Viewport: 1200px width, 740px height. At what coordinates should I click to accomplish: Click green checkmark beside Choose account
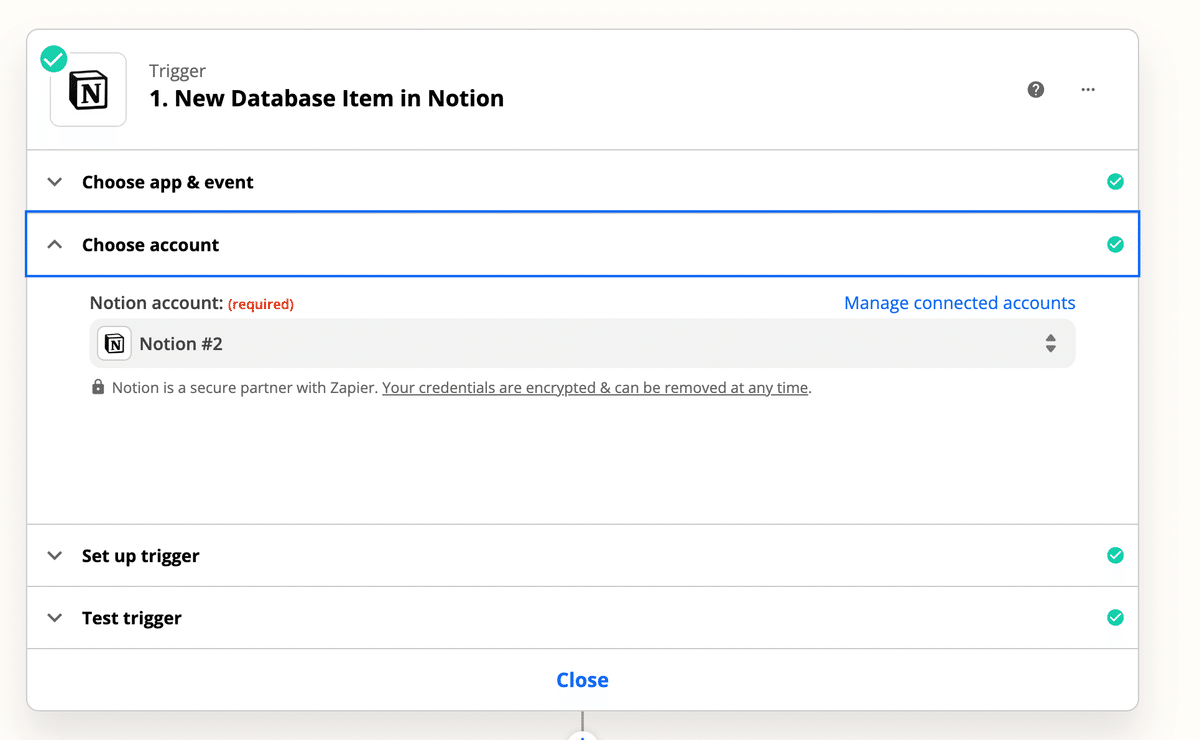tap(1115, 245)
